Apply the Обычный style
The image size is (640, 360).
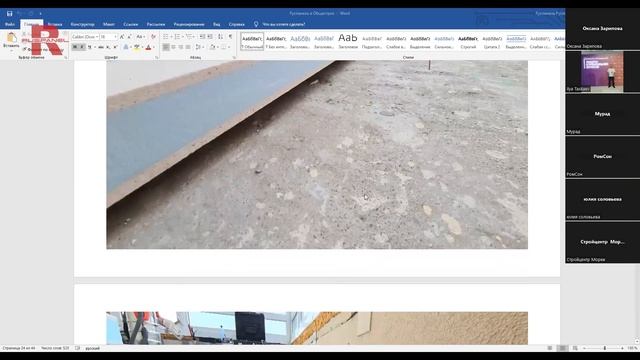(x=252, y=42)
